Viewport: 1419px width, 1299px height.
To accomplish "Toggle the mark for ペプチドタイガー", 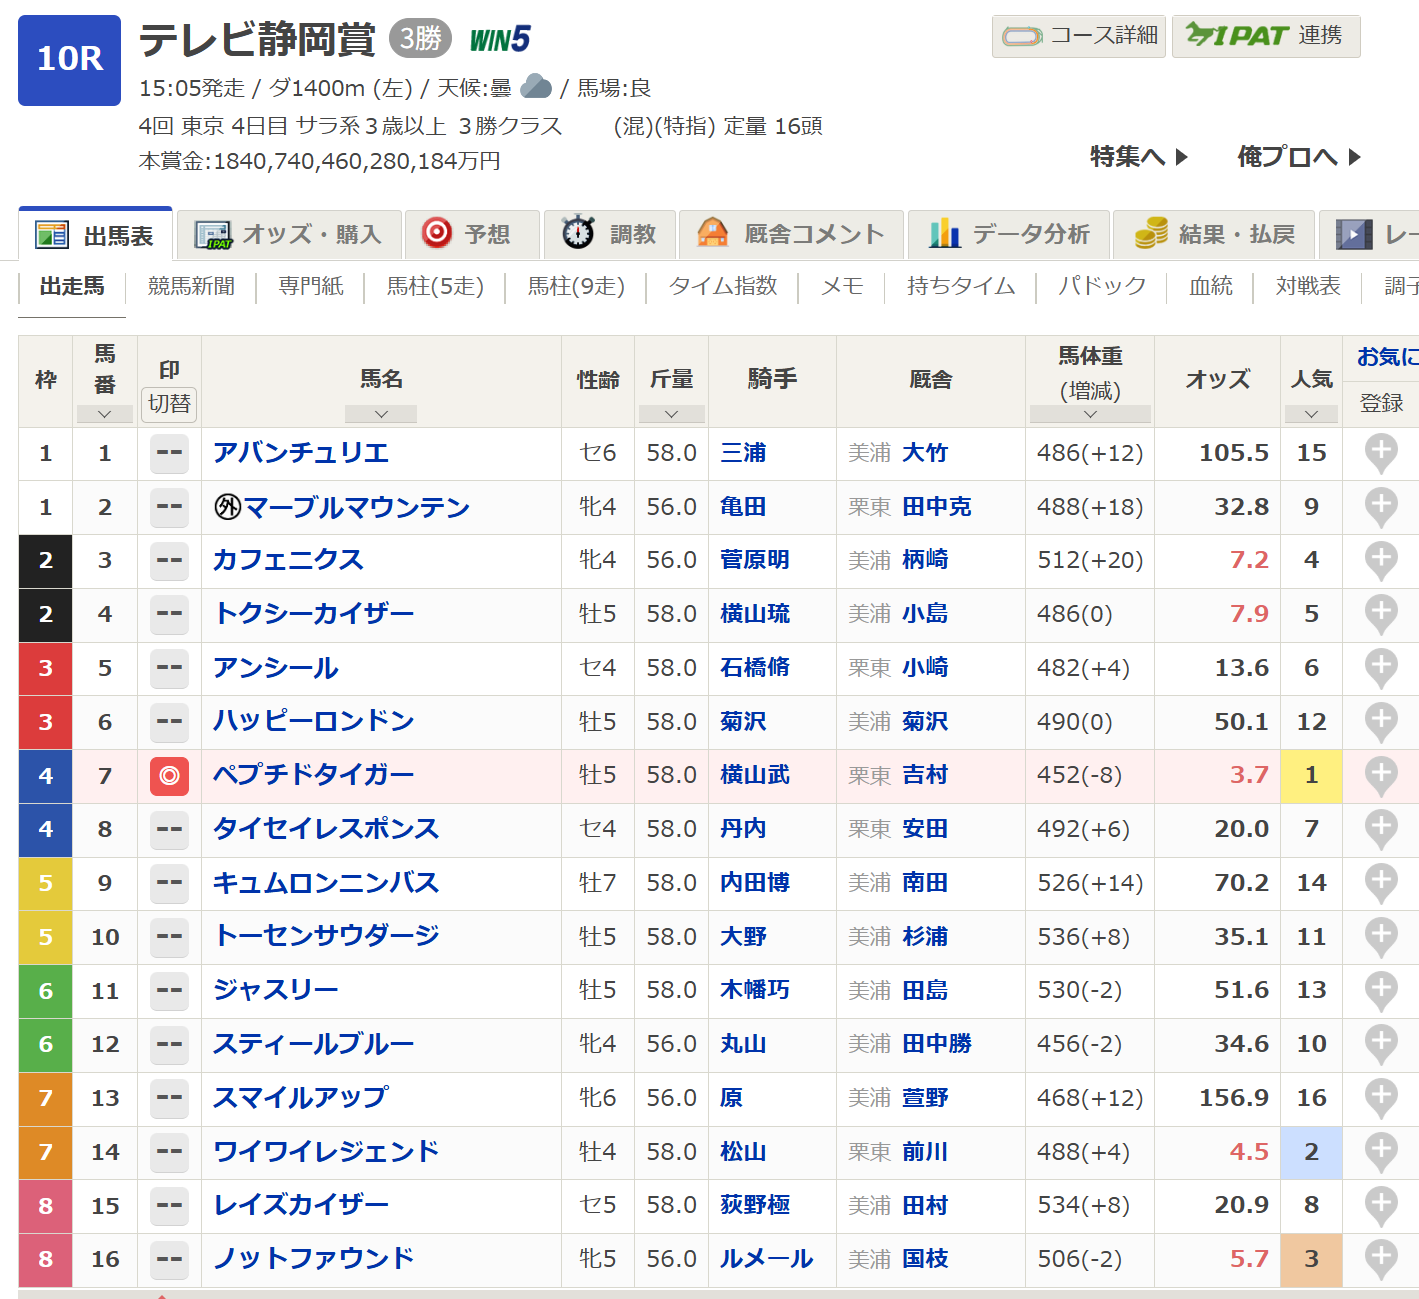I will (169, 776).
